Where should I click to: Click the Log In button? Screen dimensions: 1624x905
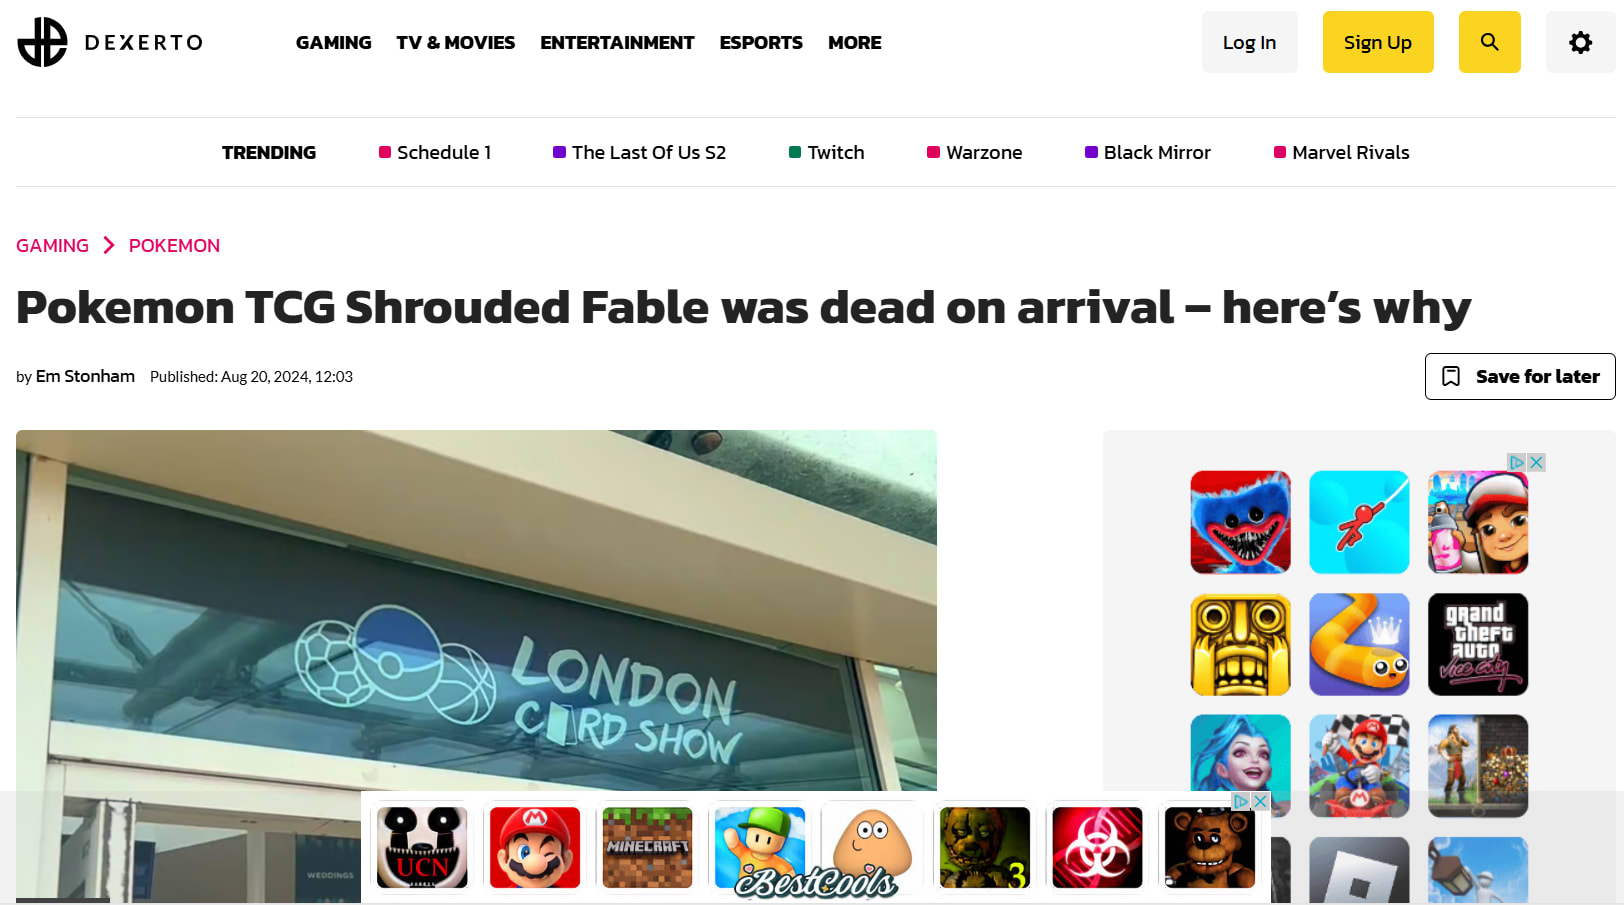coord(1249,42)
